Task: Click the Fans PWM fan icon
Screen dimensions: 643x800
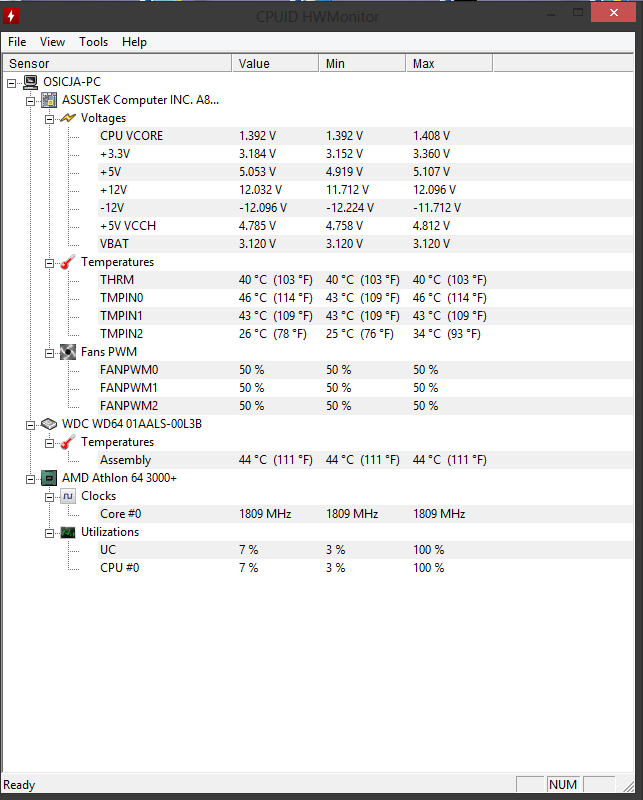Action: pos(67,352)
